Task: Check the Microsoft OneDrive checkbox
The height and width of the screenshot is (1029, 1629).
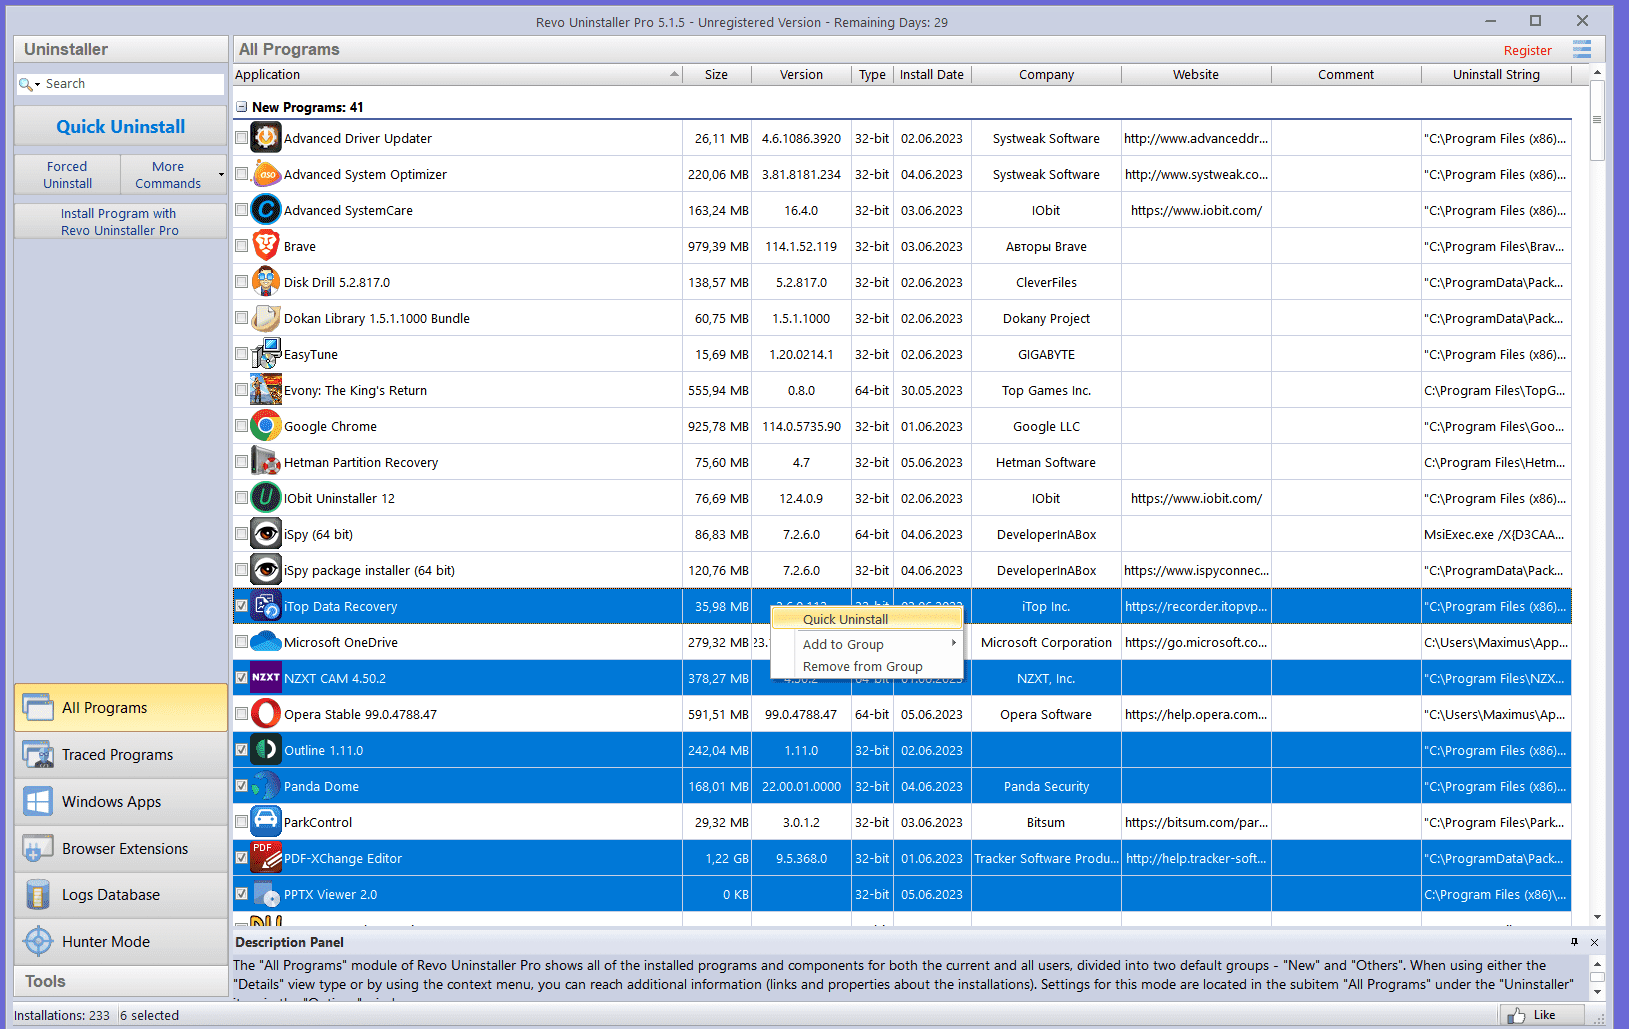Action: (x=241, y=642)
